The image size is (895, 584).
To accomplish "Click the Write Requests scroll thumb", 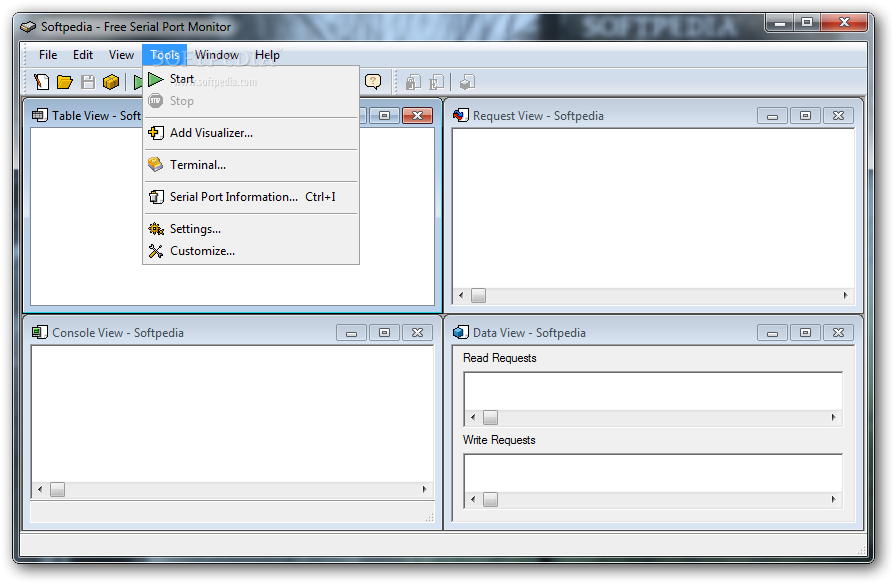I will coord(490,500).
